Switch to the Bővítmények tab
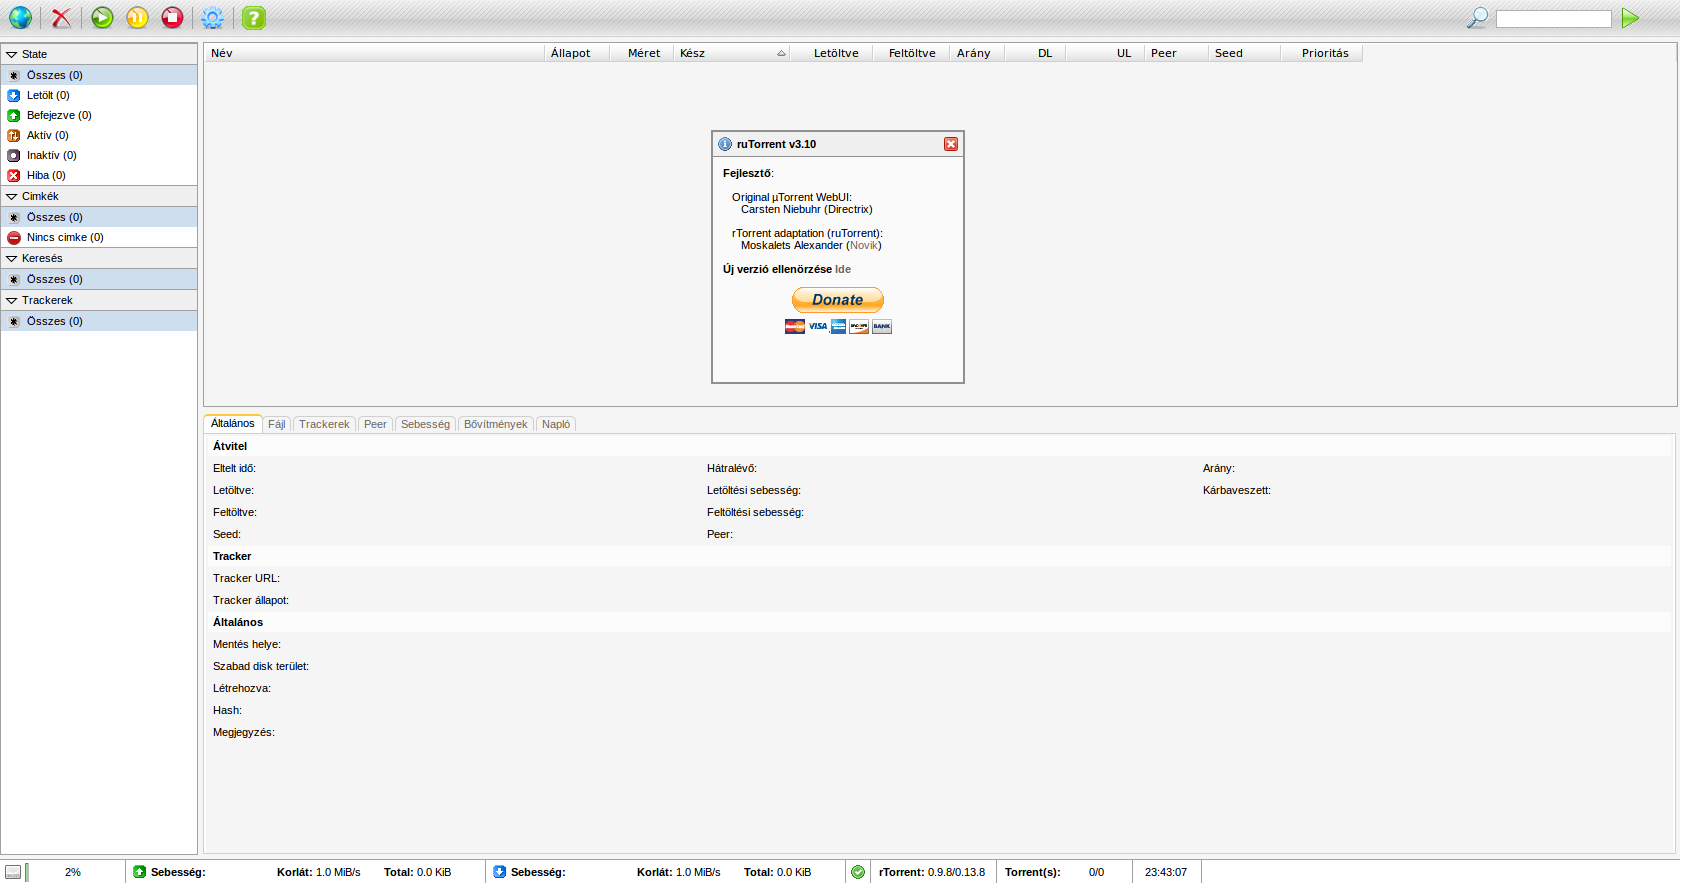Screen dimensions: 1681x892 496,424
